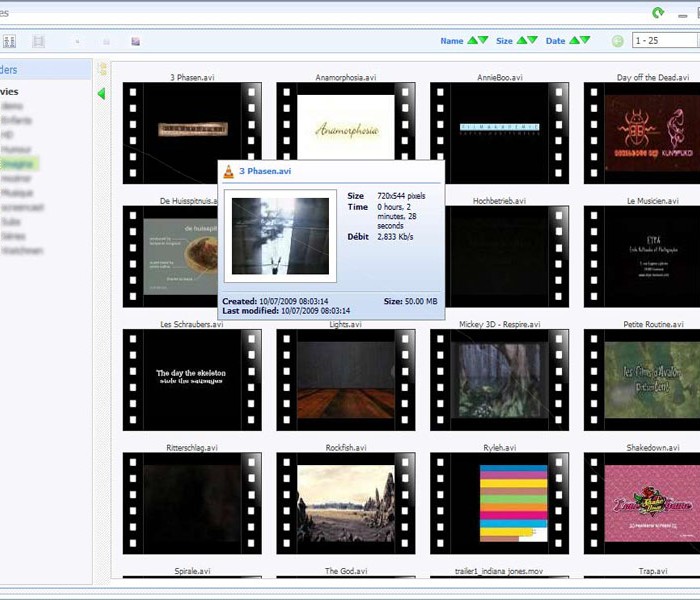Select the Day off the Dead.avi thumbnail

tap(642, 133)
